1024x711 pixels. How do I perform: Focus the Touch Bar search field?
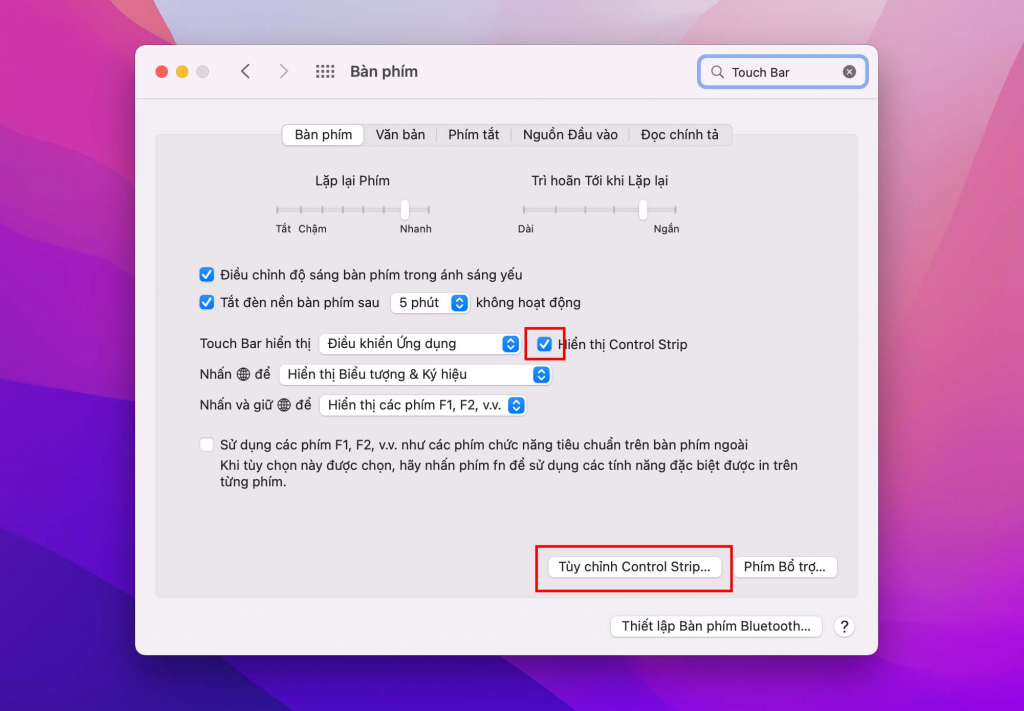click(x=782, y=72)
